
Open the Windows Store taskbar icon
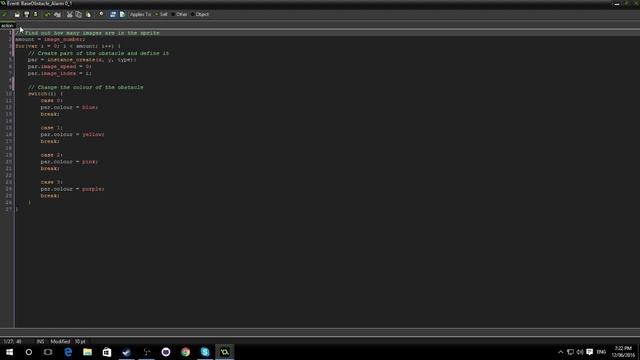[107, 352]
